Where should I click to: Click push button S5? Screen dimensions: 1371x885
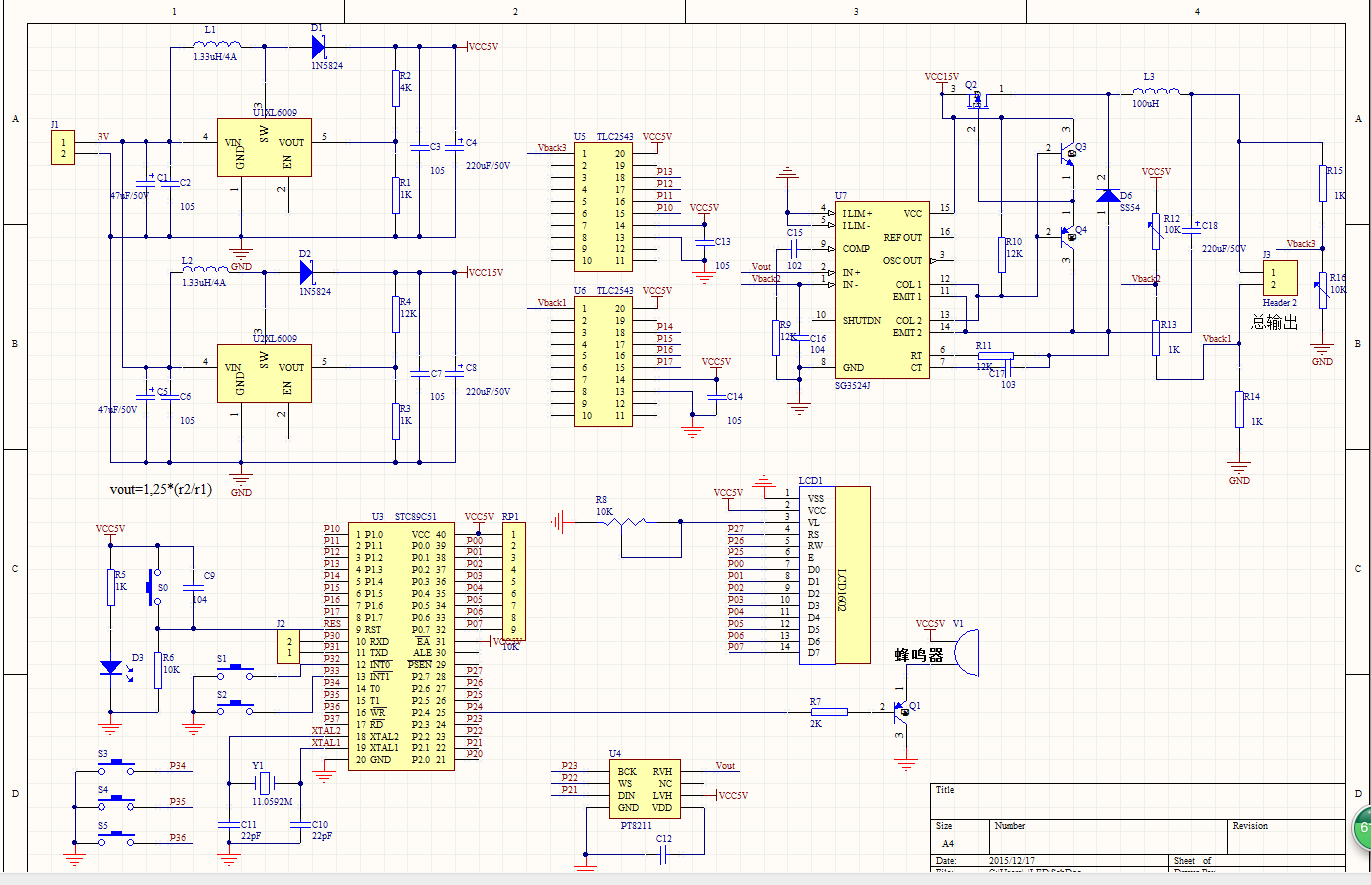pyautogui.click(x=117, y=835)
